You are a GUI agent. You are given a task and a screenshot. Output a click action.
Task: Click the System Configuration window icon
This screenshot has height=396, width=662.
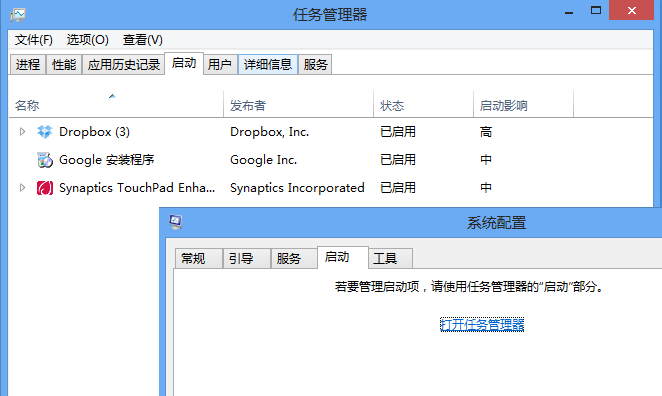point(176,222)
